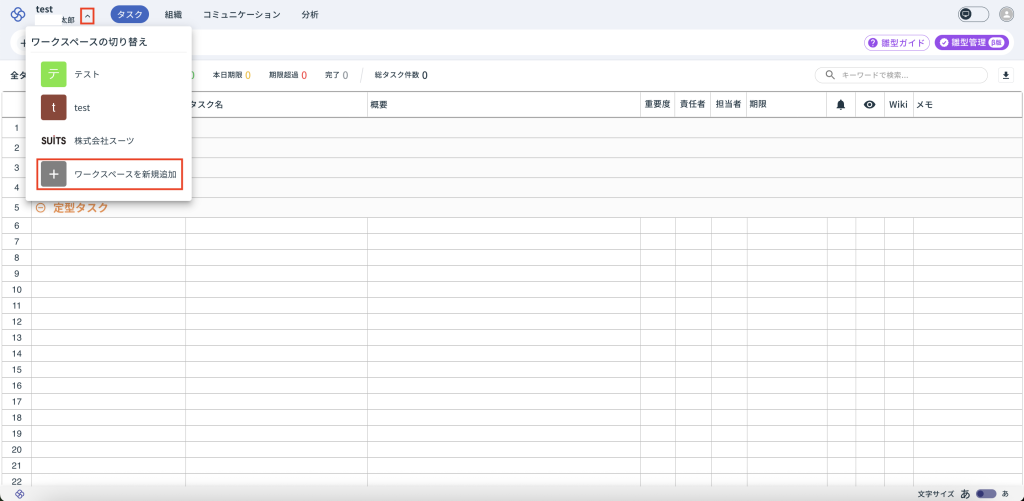Select the green テスト workspace icon

click(54, 74)
